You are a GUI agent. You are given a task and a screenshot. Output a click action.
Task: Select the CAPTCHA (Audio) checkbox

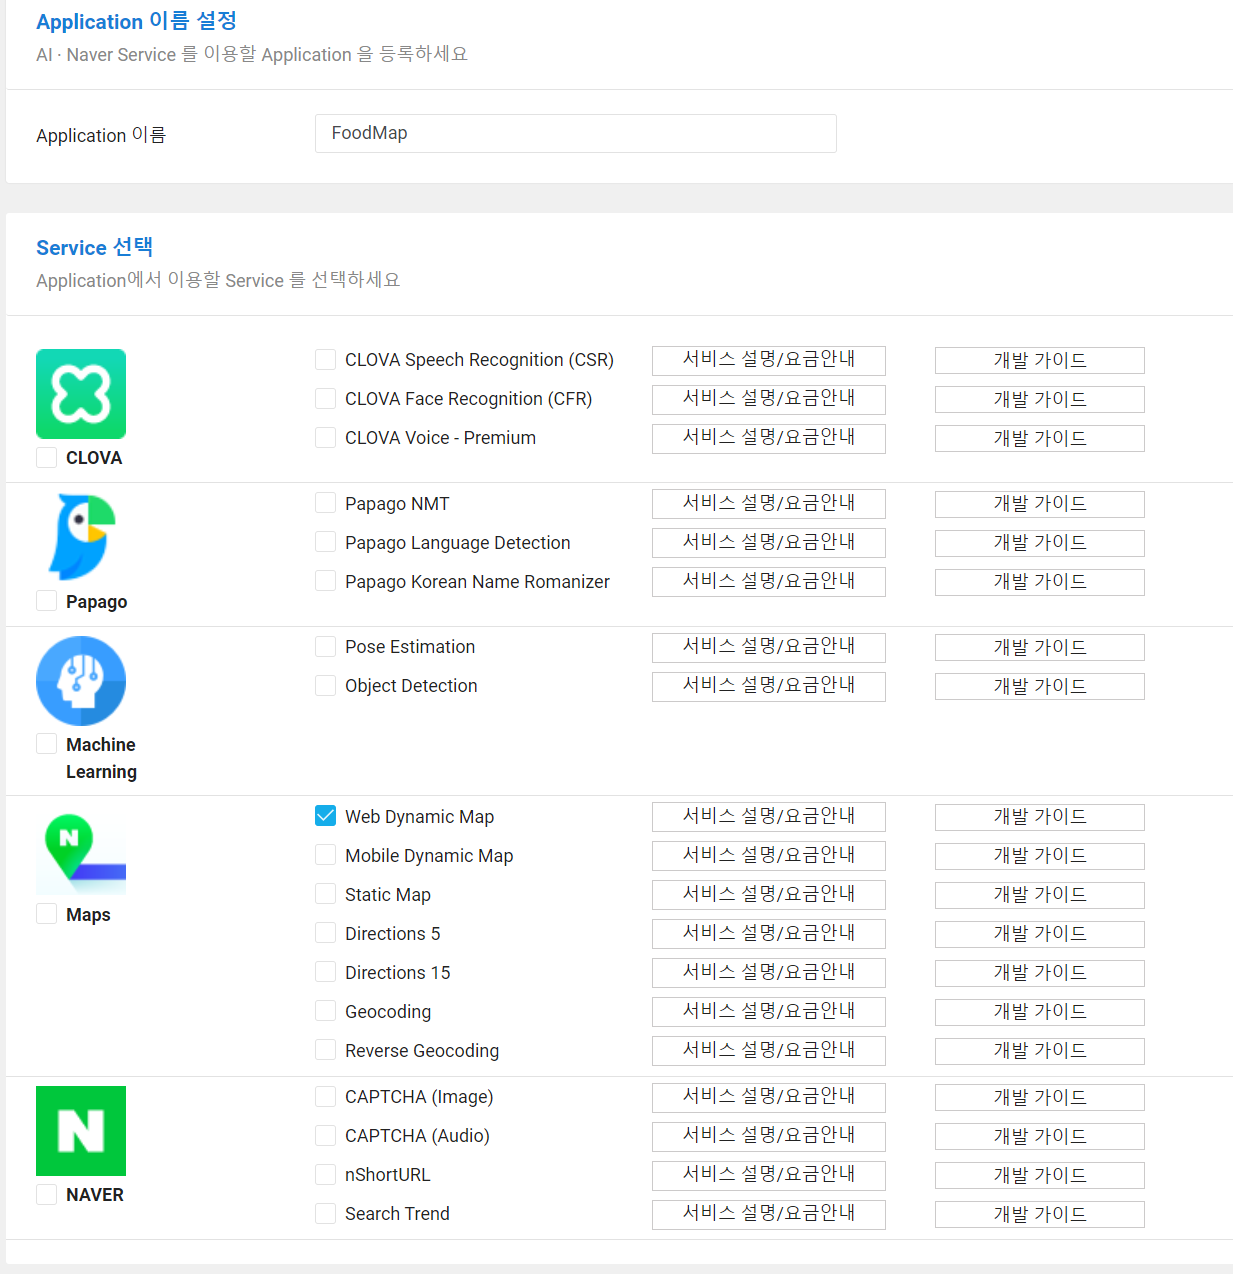(325, 1135)
